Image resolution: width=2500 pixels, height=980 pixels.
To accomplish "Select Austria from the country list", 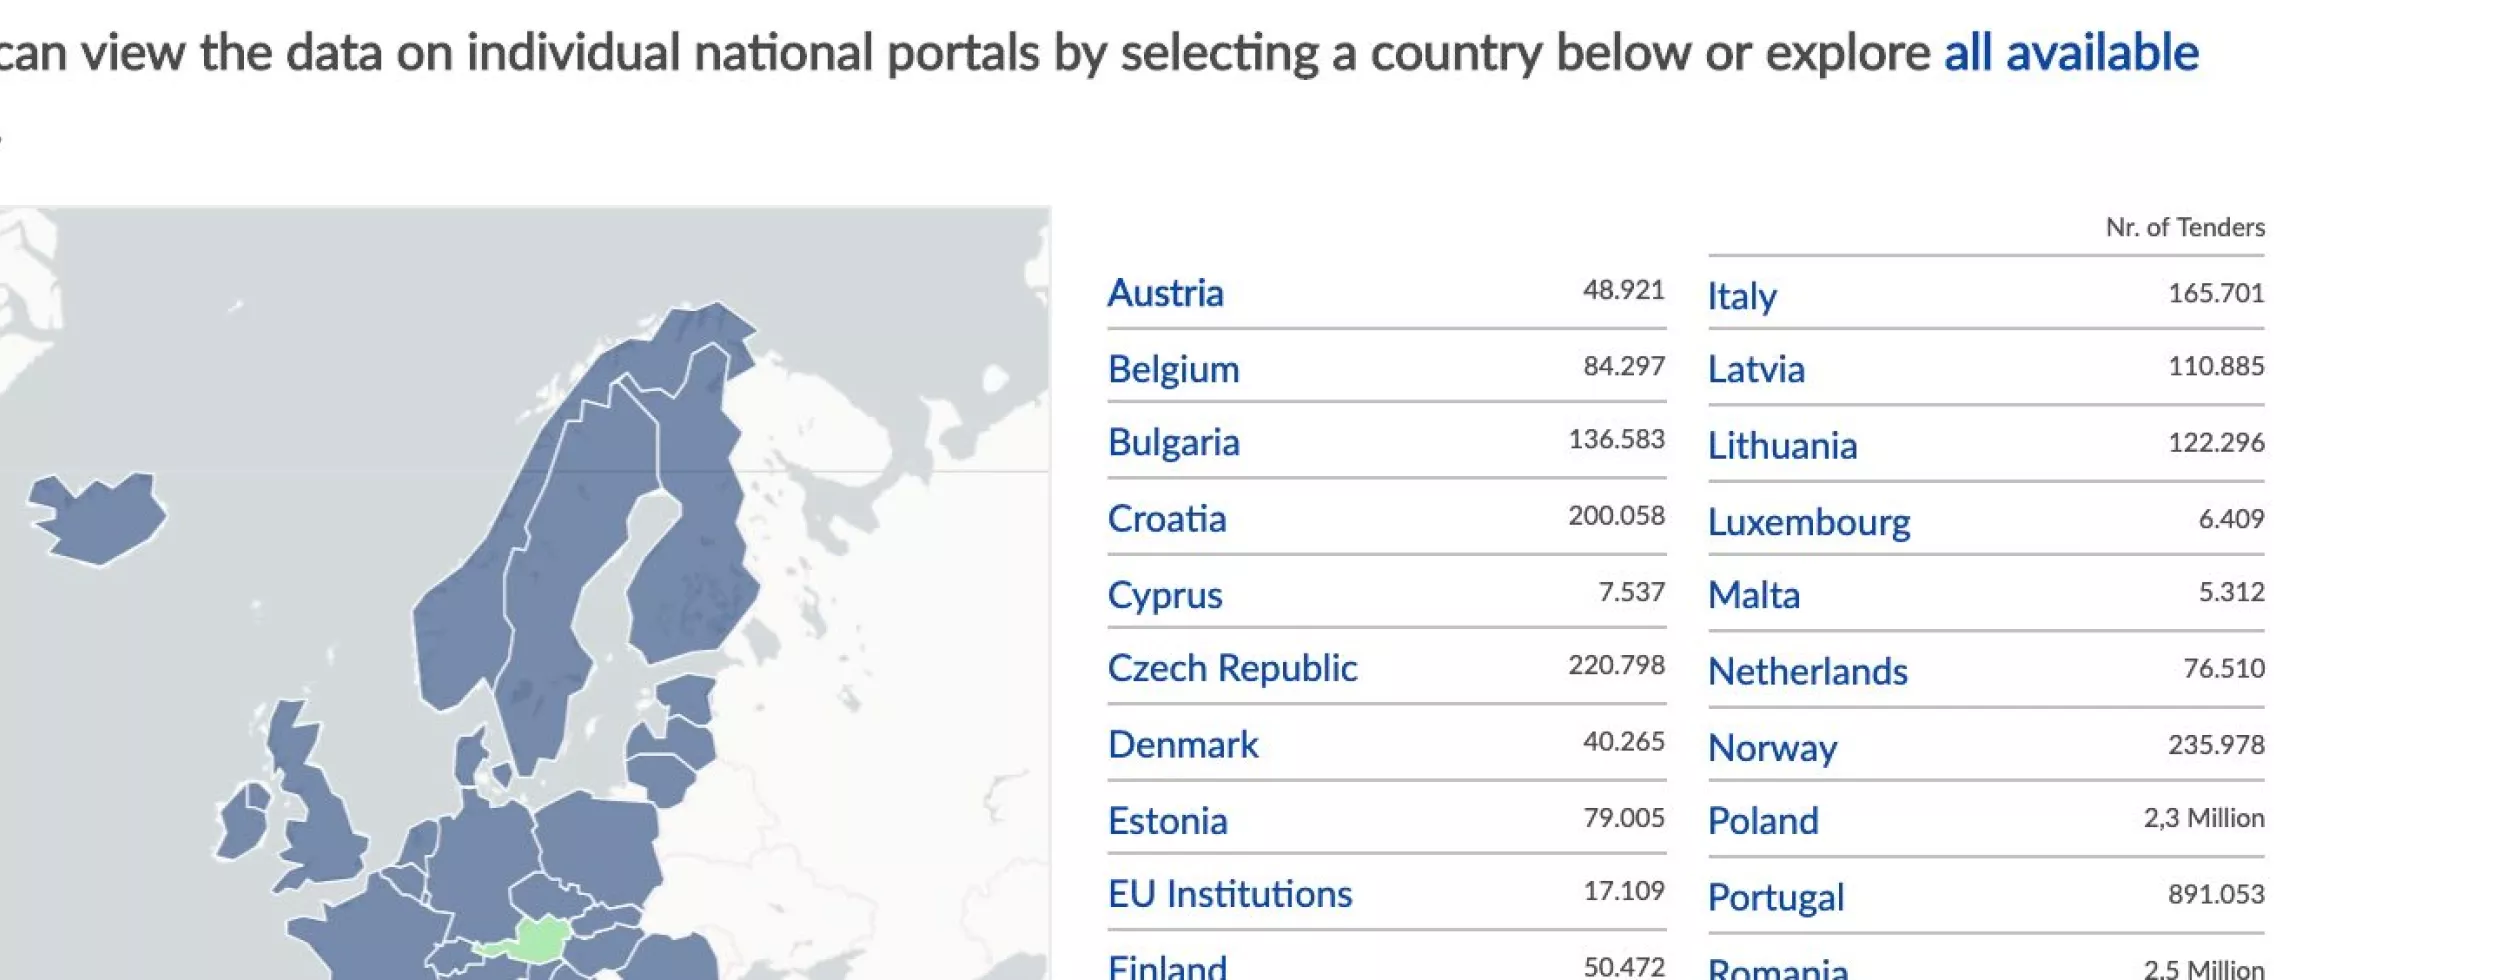I will (1164, 293).
